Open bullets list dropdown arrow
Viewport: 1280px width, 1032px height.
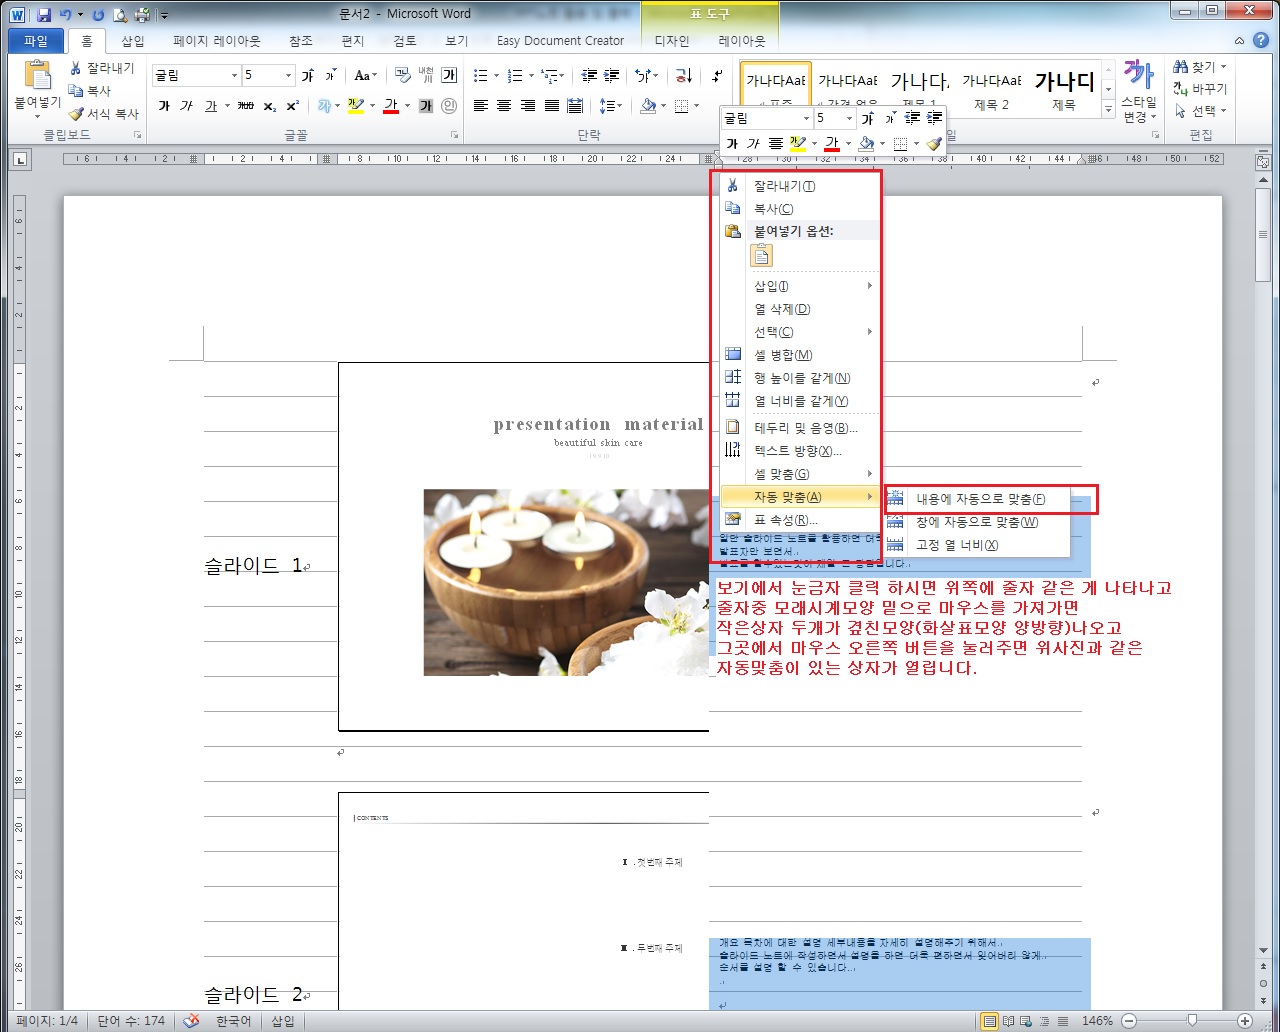coord(495,76)
